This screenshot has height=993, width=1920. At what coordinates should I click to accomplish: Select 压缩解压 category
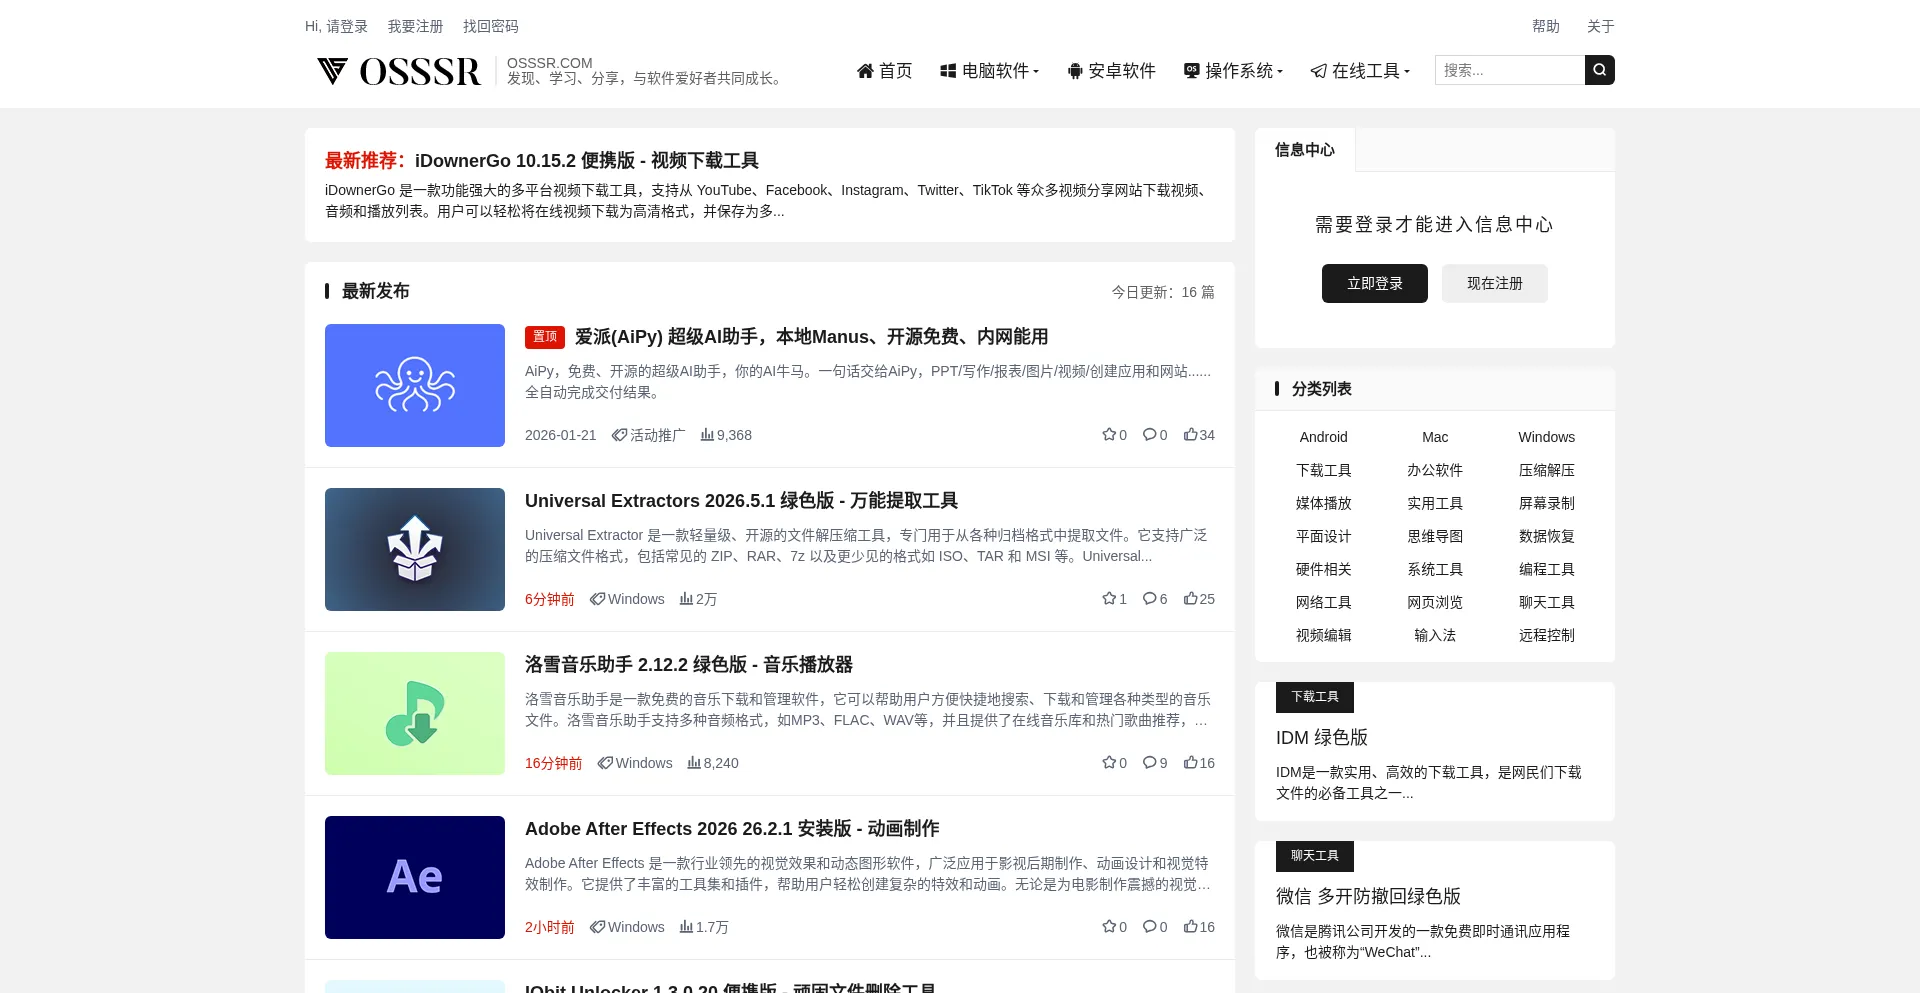pyautogui.click(x=1547, y=470)
